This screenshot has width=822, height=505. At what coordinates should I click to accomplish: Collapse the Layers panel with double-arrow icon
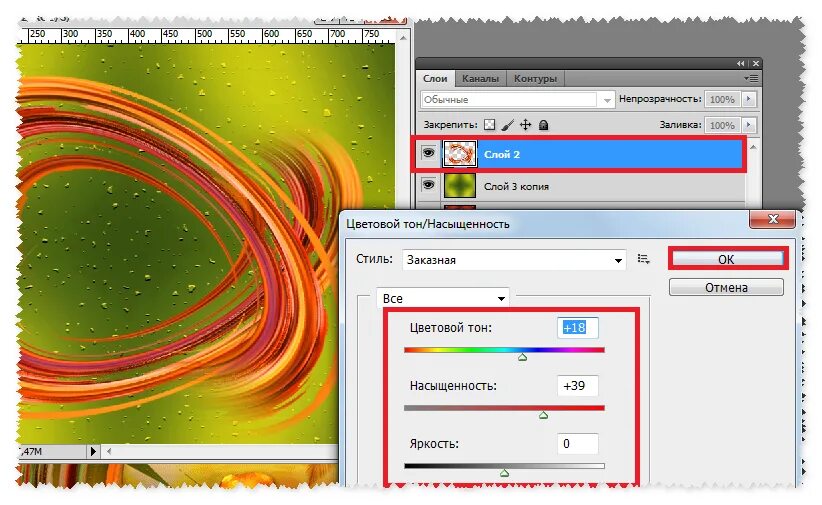tap(740, 63)
